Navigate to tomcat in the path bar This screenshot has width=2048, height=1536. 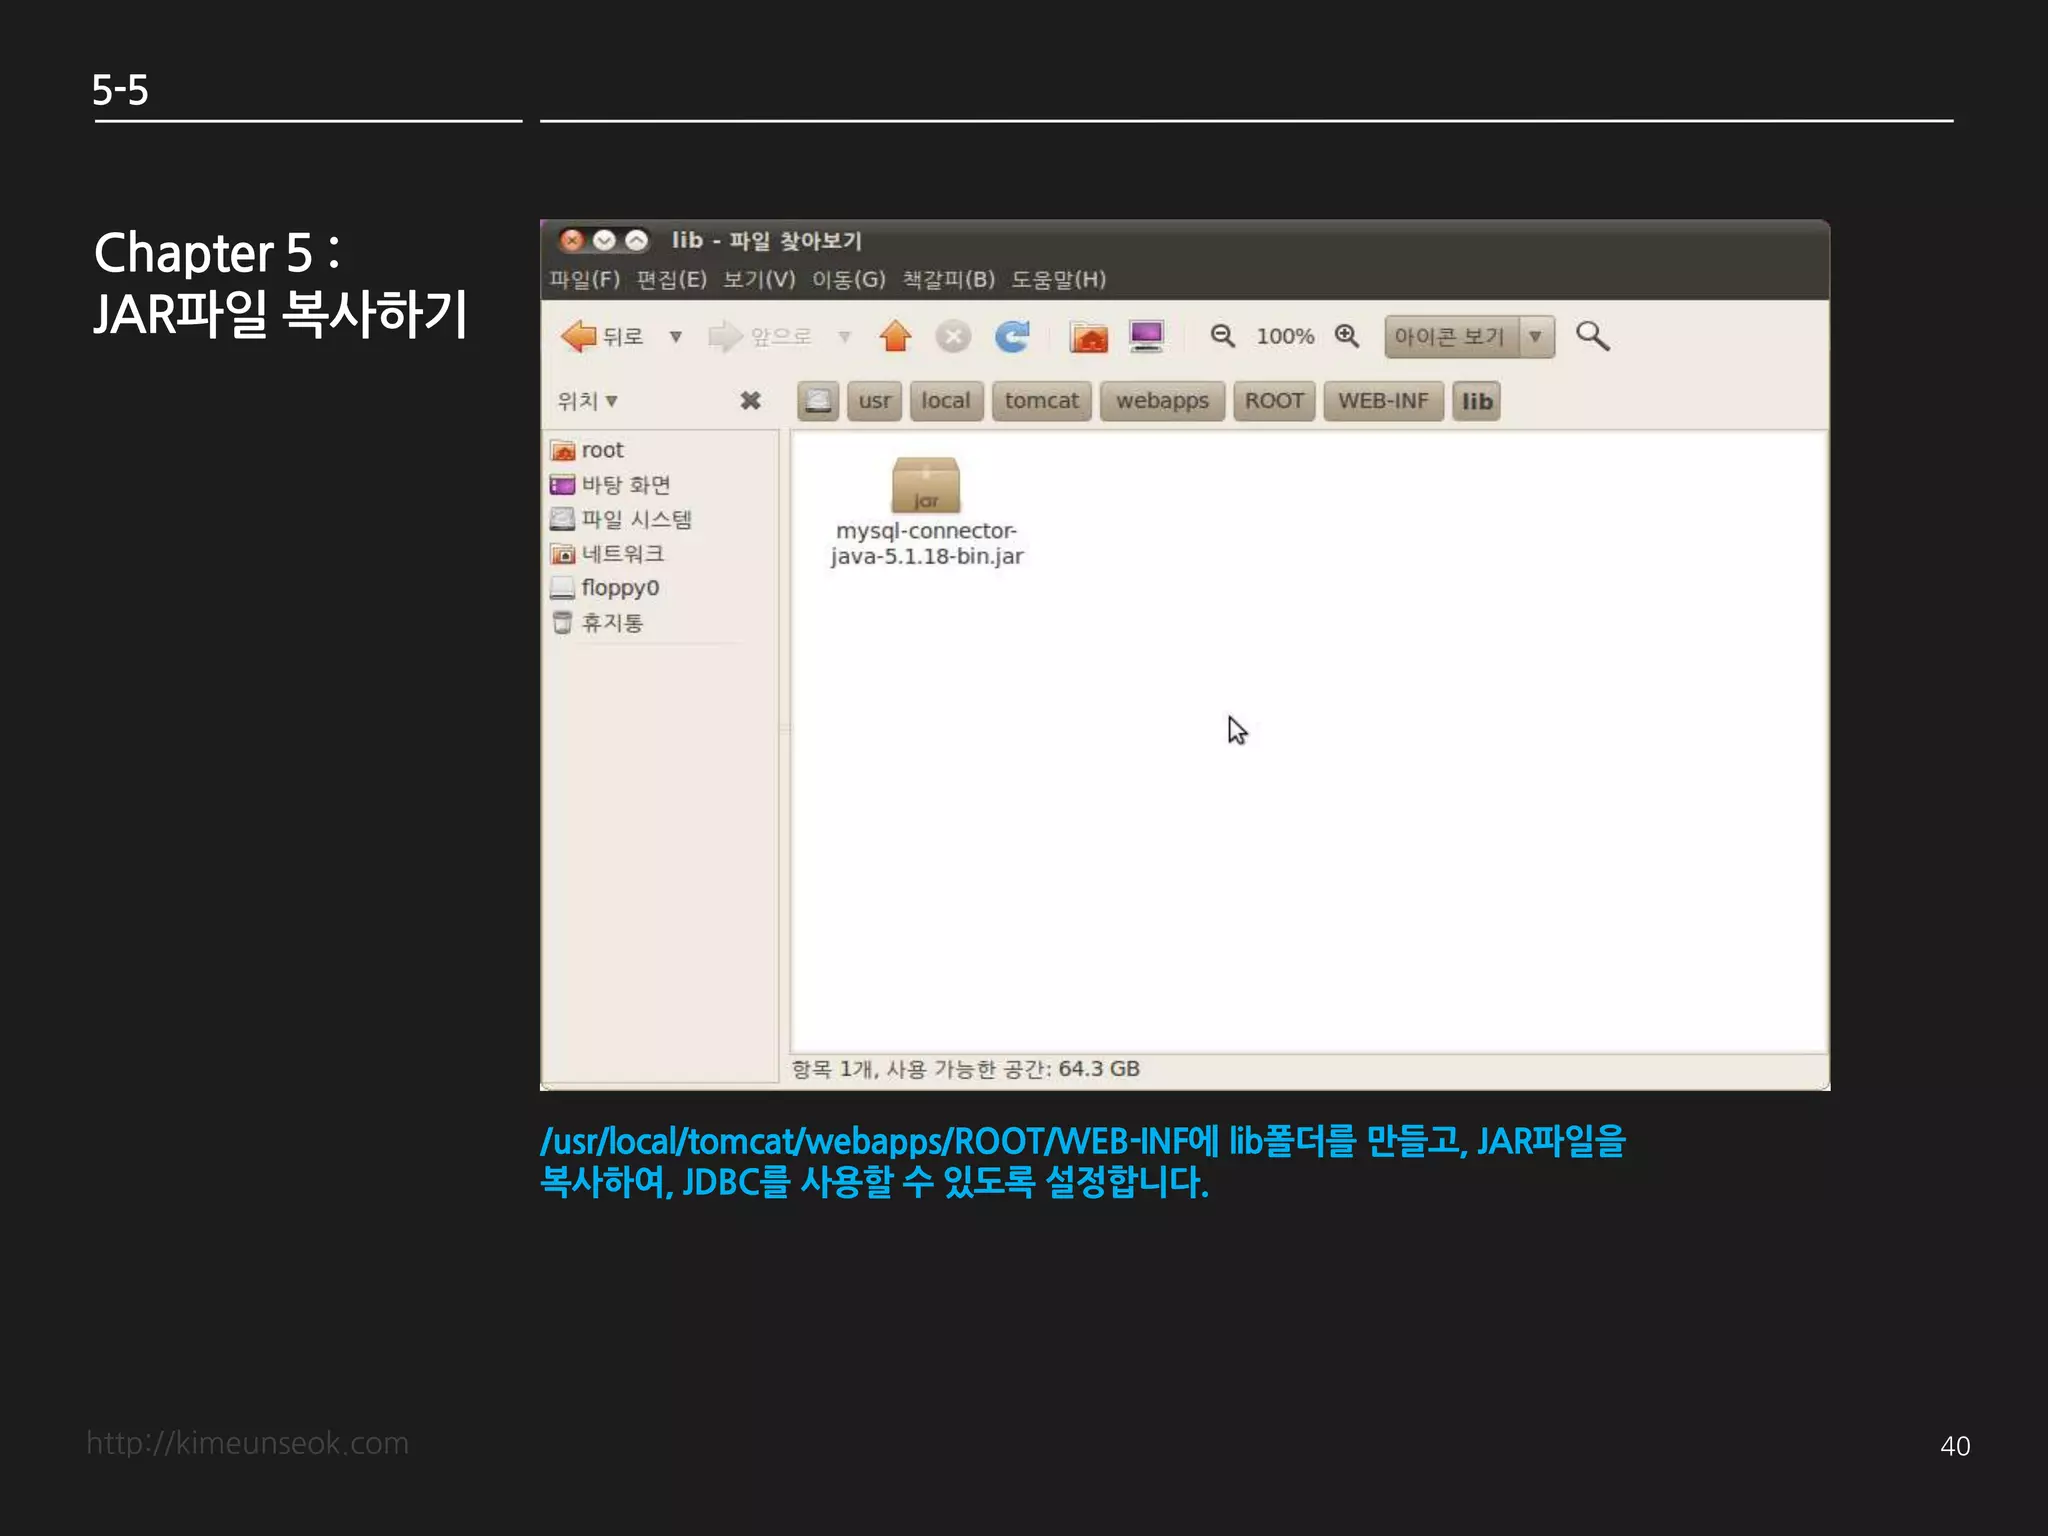pos(1042,401)
